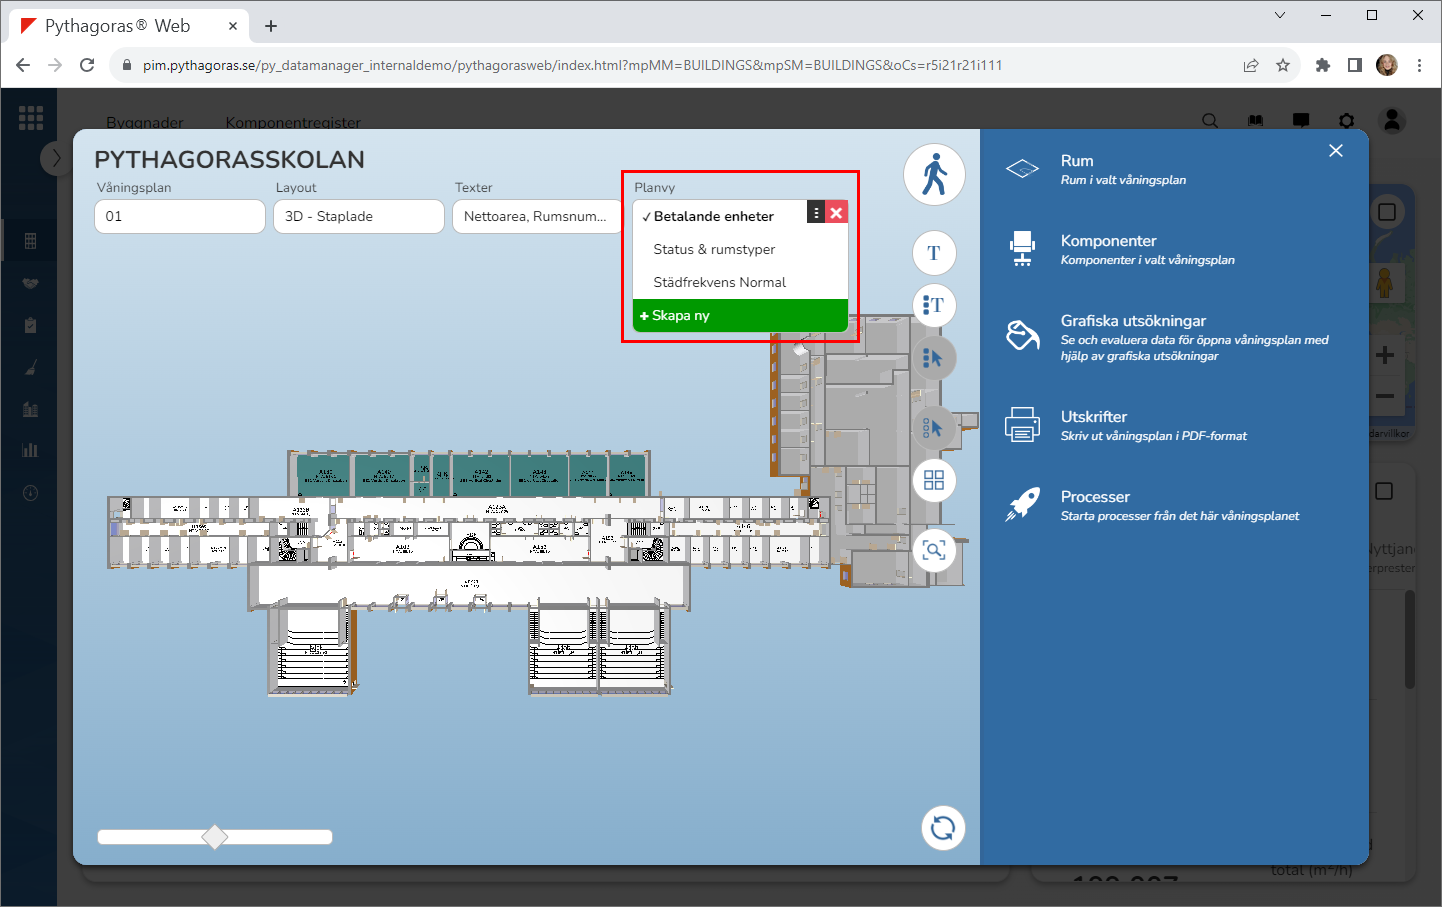Expand the Texter Nettoarea dropdown
The width and height of the screenshot is (1442, 907).
click(537, 216)
